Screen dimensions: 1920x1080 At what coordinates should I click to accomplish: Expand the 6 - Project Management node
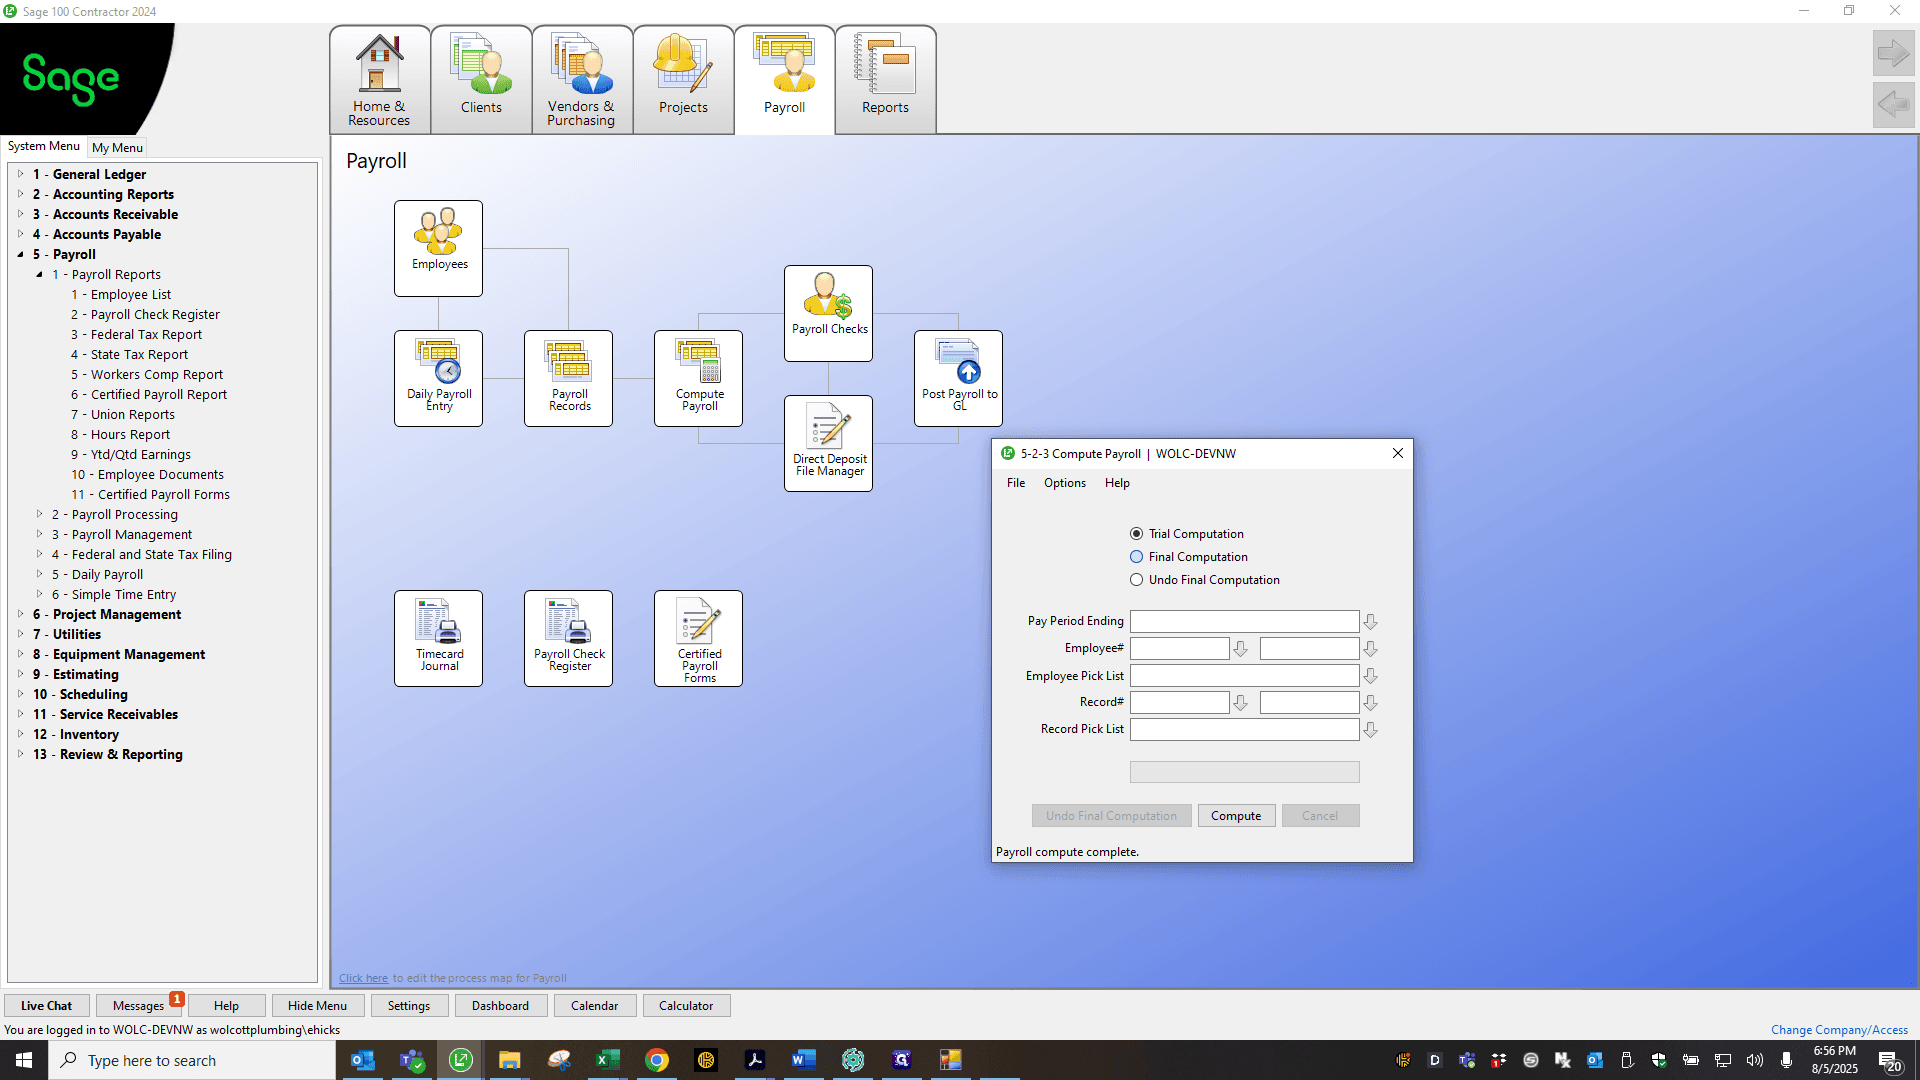click(x=20, y=614)
